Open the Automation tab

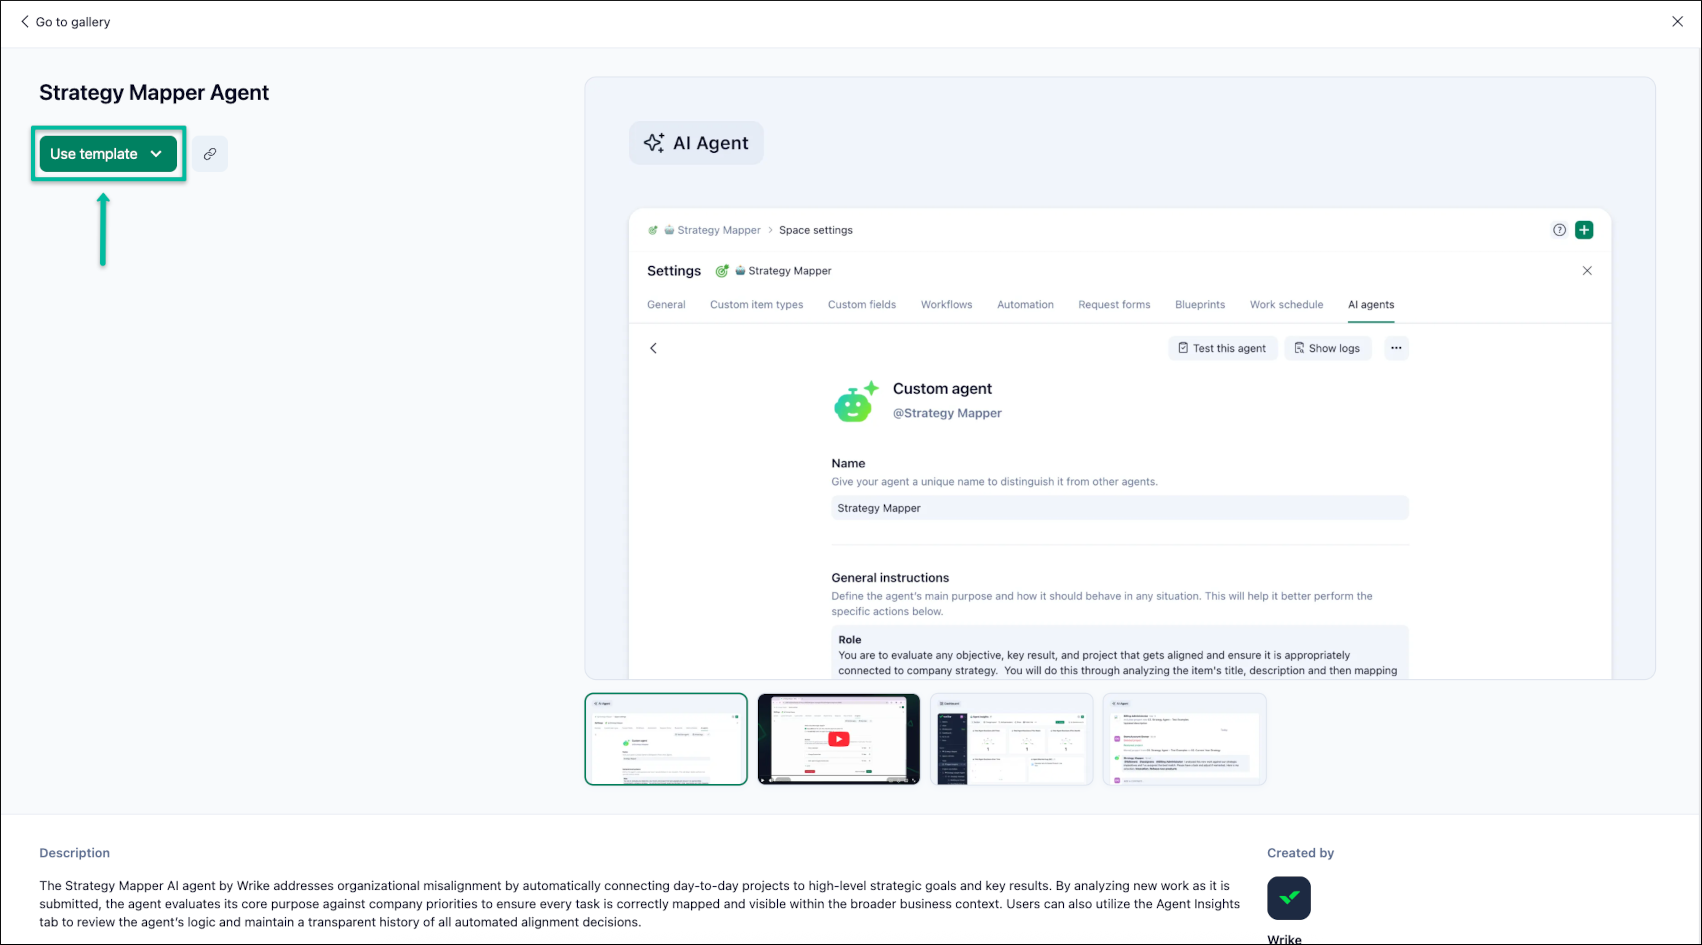tap(1025, 305)
